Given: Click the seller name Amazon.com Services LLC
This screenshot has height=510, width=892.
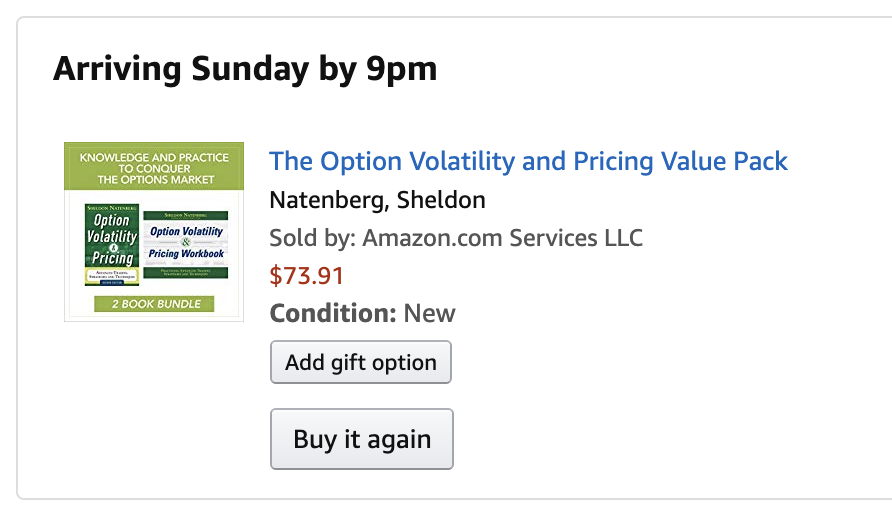Looking at the screenshot, I should pyautogui.click(x=502, y=238).
